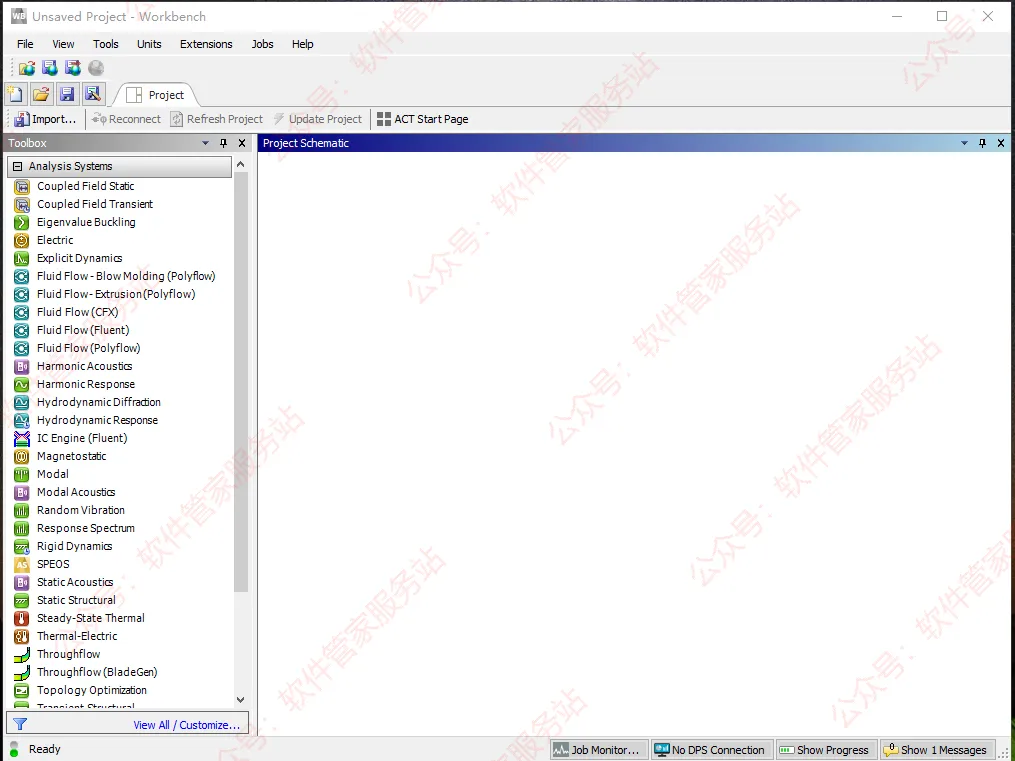Click the Toolbox scroll up arrow
The height and width of the screenshot is (761, 1015).
(x=241, y=164)
